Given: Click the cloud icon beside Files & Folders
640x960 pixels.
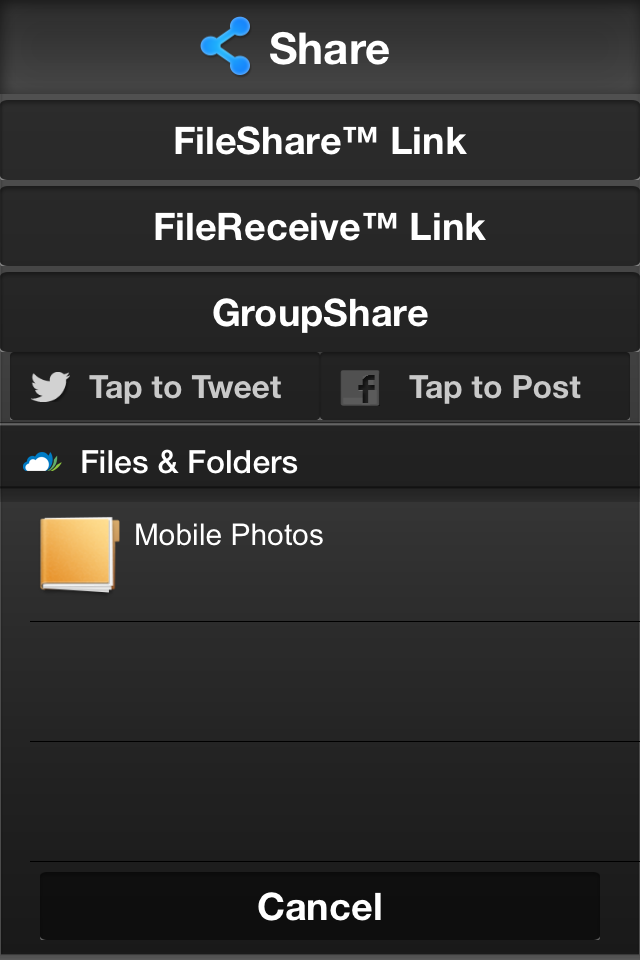Looking at the screenshot, I should click(x=42, y=462).
